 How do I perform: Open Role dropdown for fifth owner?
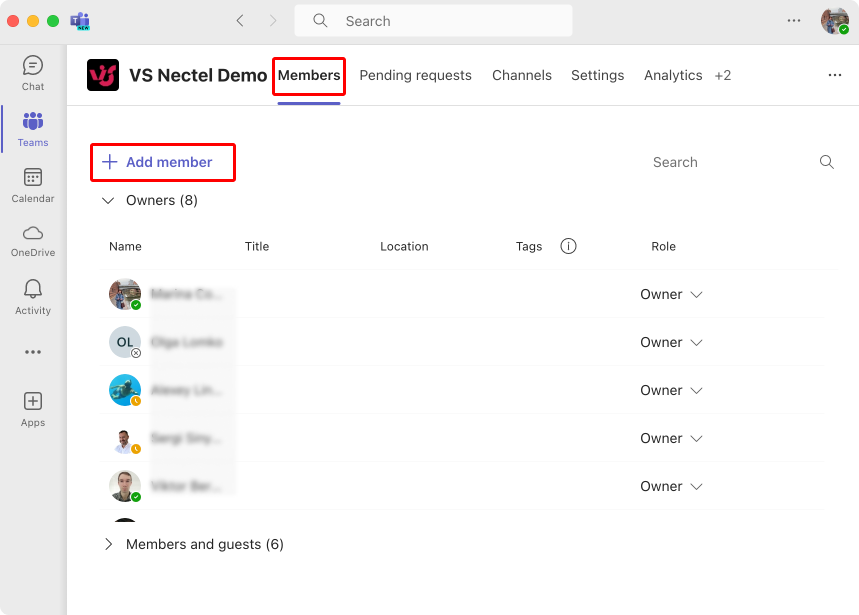[671, 486]
